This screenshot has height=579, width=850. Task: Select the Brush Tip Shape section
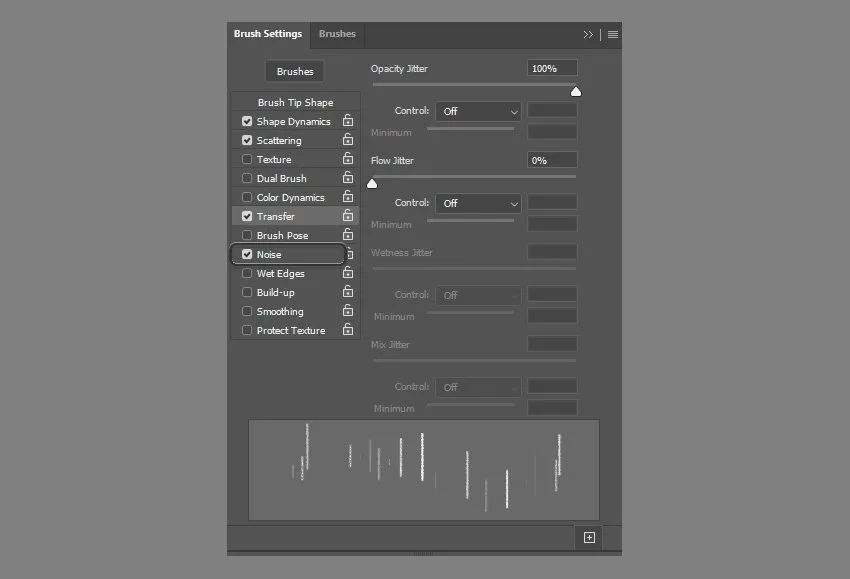point(295,102)
